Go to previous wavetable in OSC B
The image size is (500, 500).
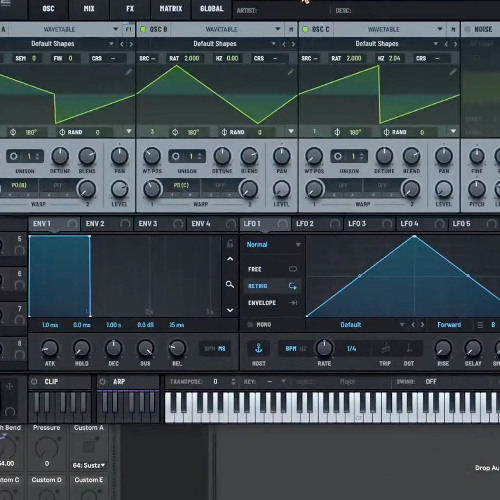pos(284,44)
